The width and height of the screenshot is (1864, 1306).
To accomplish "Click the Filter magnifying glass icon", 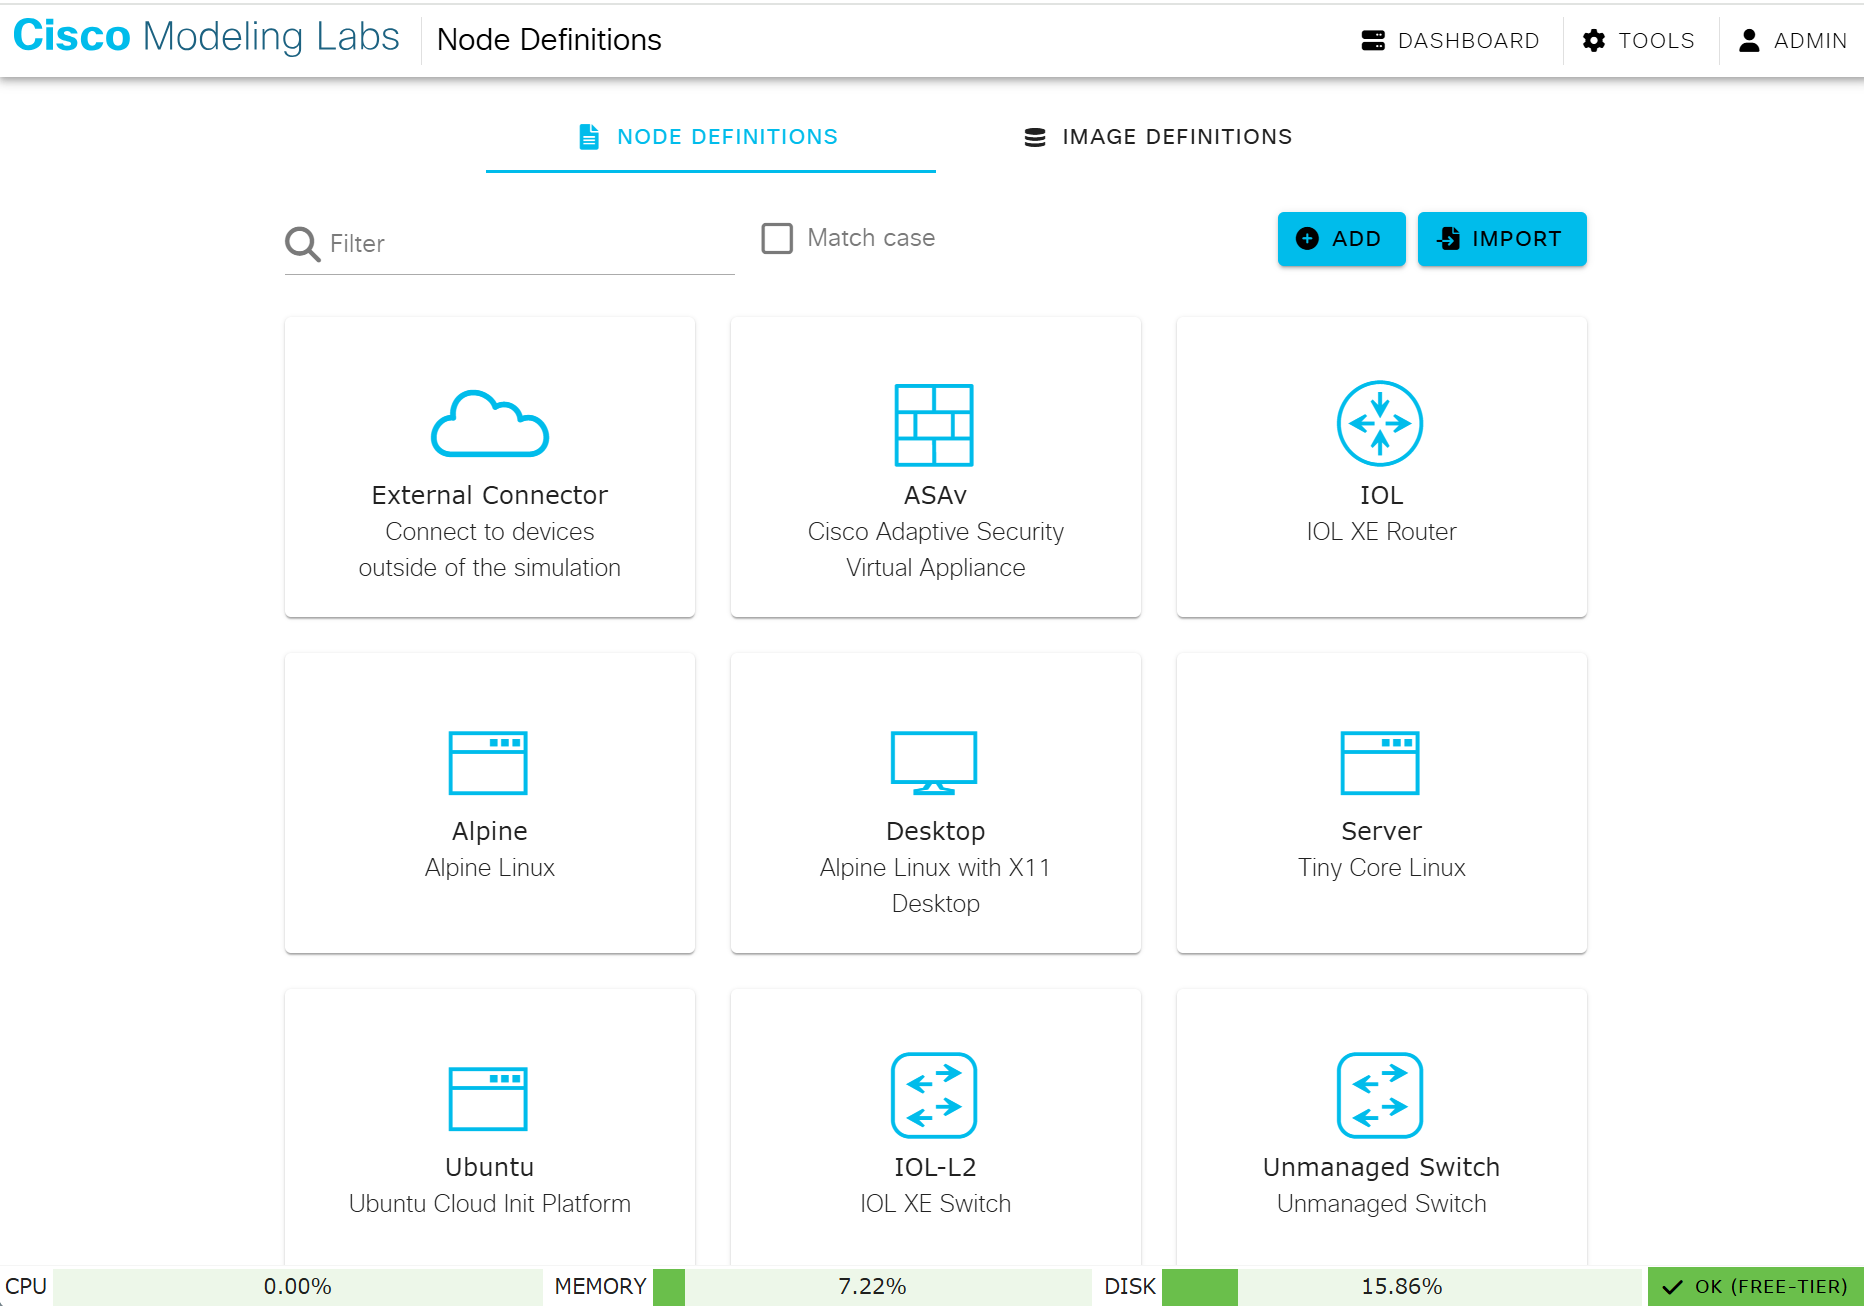I will coord(302,244).
